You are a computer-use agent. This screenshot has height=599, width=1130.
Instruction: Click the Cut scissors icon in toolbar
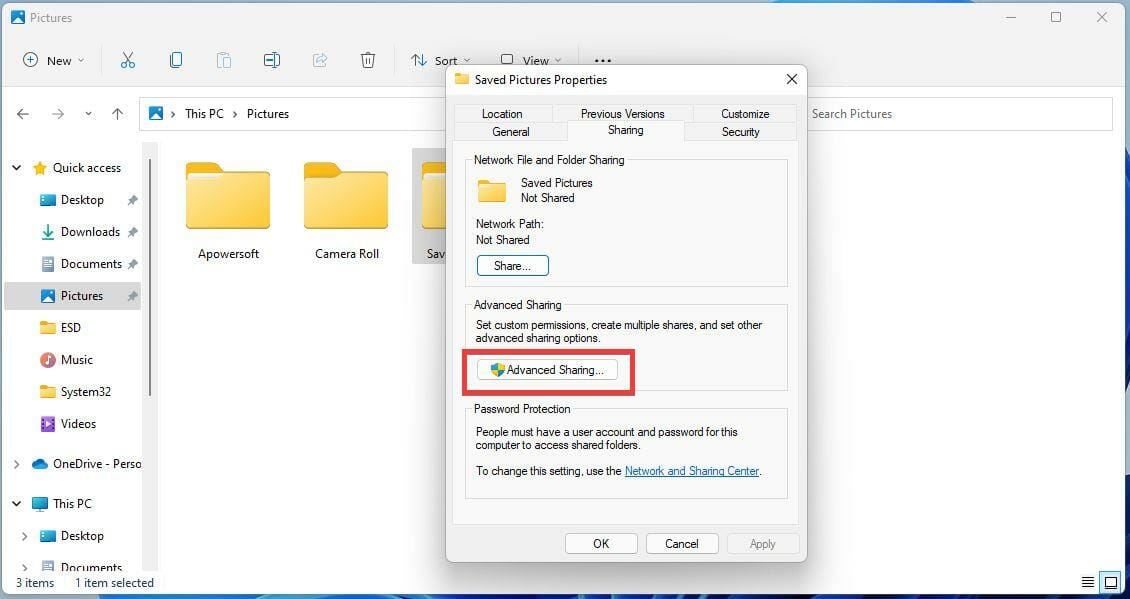pyautogui.click(x=128, y=61)
